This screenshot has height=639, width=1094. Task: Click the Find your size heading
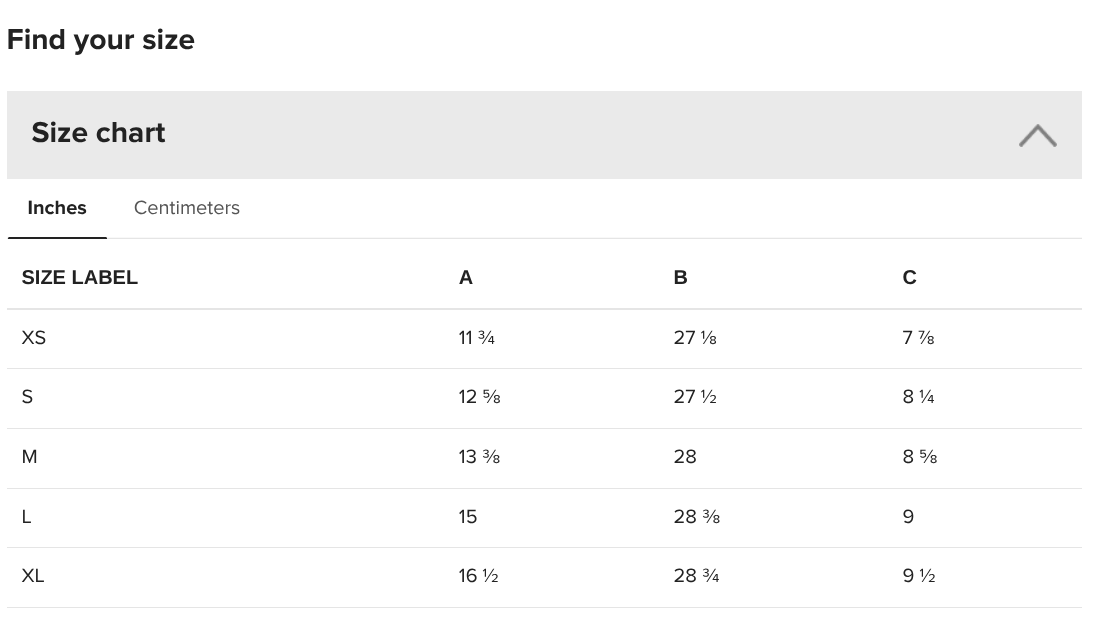pos(100,40)
